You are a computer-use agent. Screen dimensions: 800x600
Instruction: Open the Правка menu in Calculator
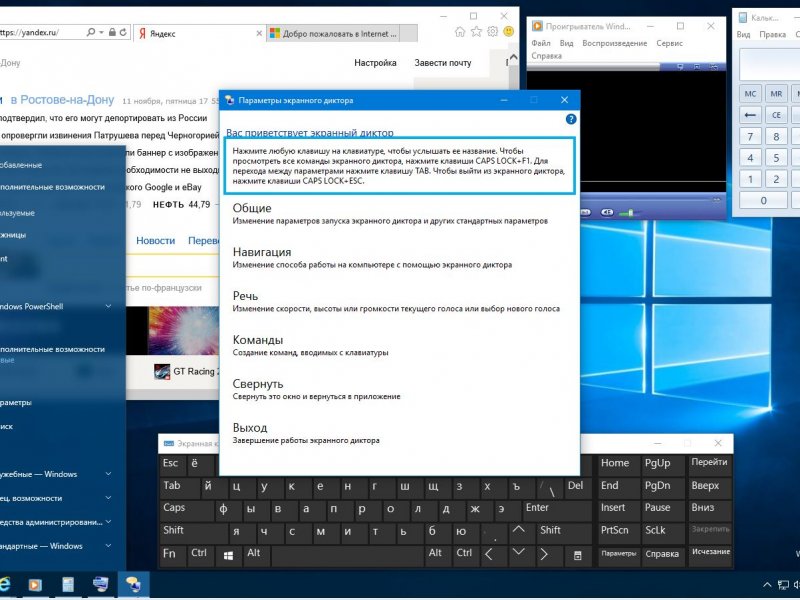click(772, 34)
